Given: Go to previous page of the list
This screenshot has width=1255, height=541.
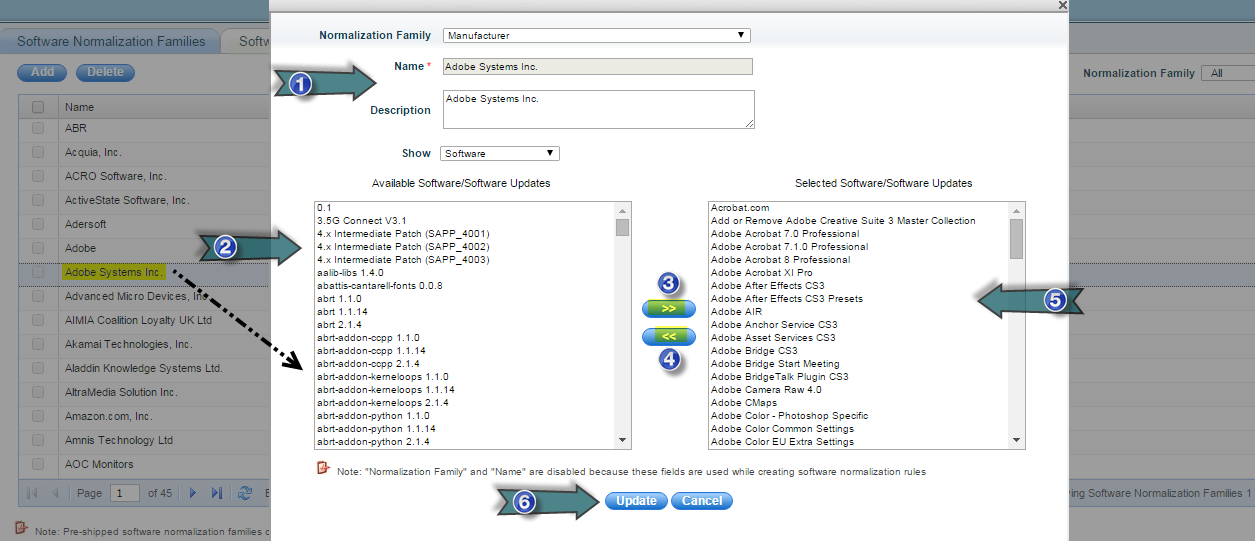Looking at the screenshot, I should (55, 493).
